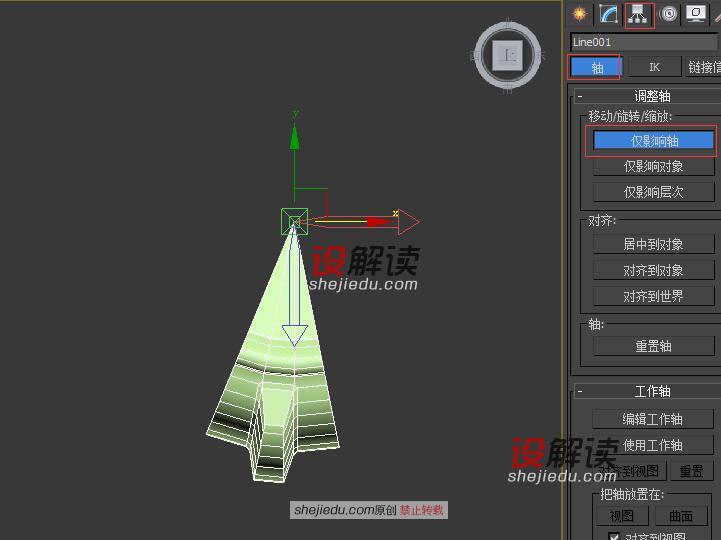Click the green Y-axis gizmo arrow

295,135
